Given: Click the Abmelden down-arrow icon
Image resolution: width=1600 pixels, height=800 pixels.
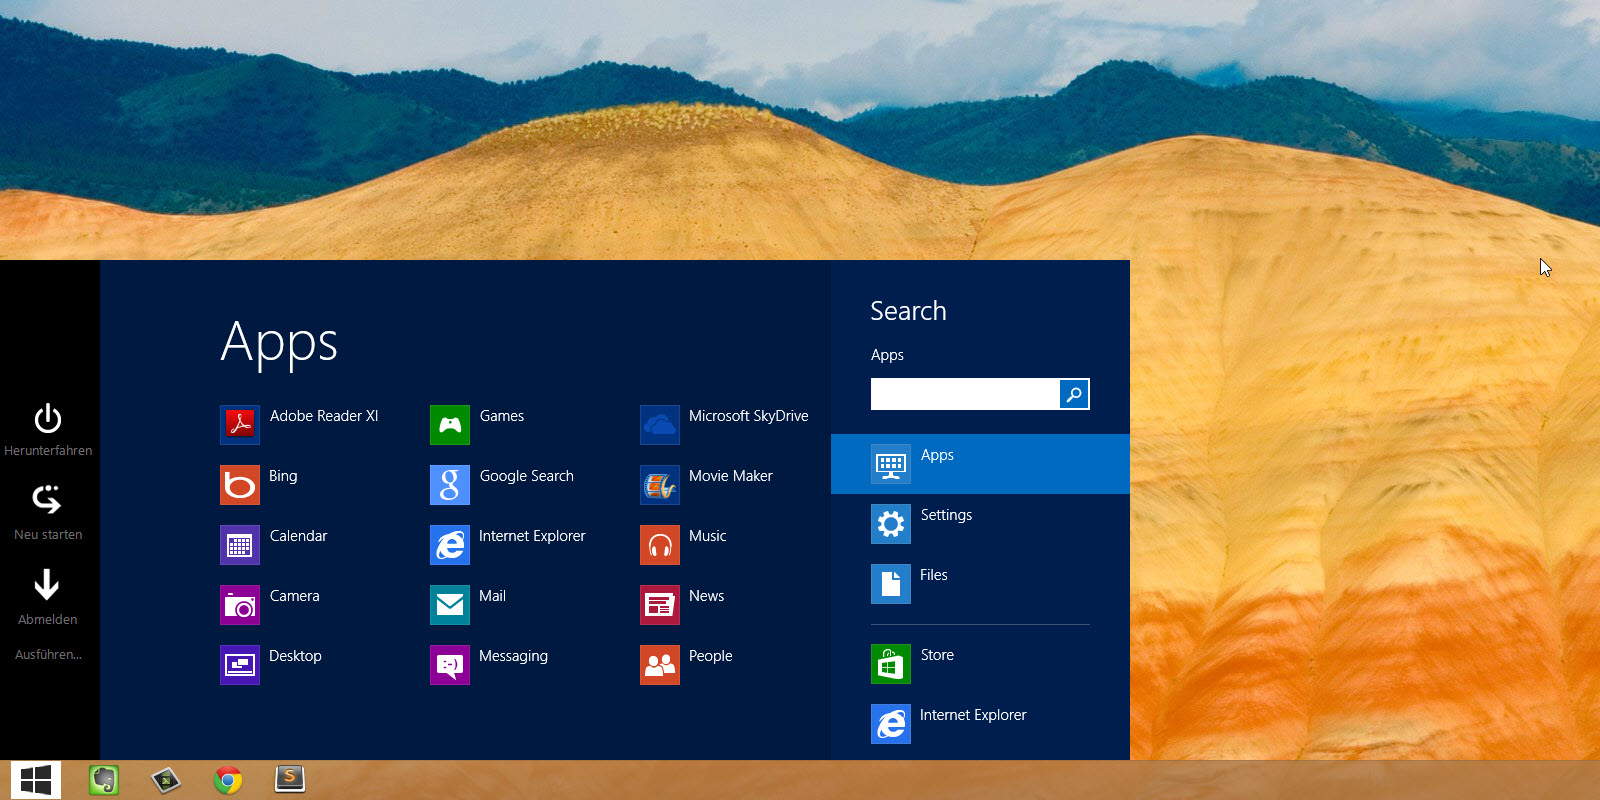Looking at the screenshot, I should click(47, 584).
